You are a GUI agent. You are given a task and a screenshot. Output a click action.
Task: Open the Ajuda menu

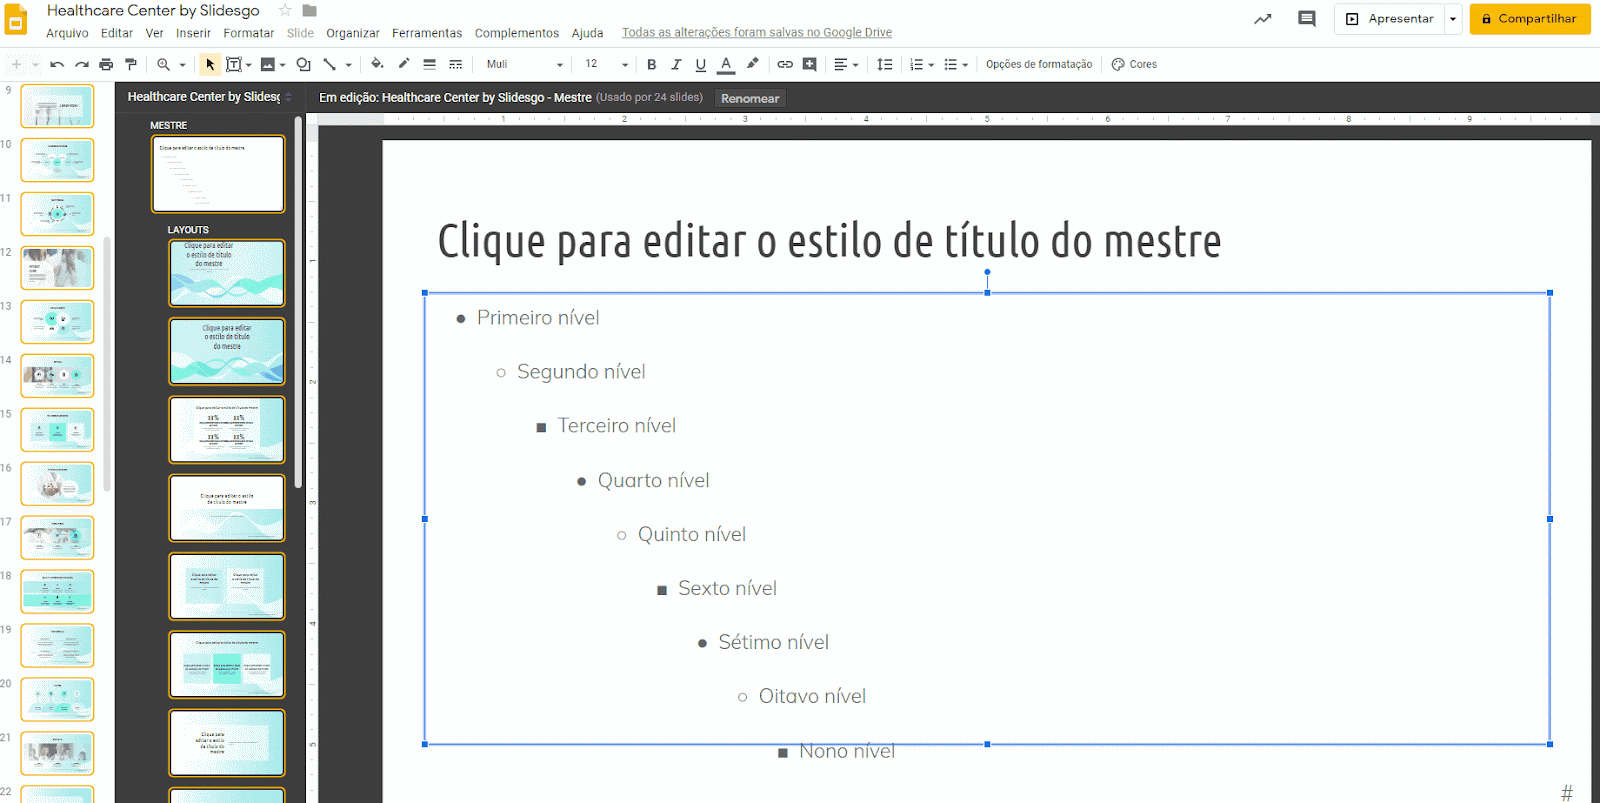tap(588, 33)
